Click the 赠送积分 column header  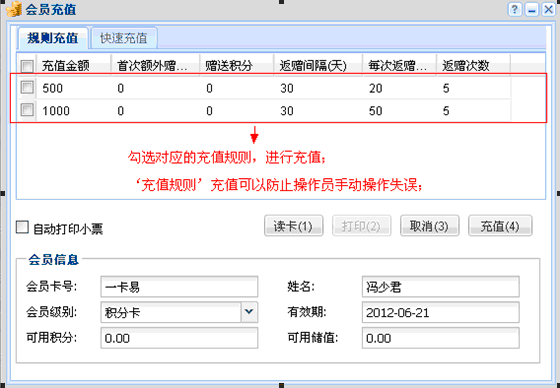coord(237,66)
